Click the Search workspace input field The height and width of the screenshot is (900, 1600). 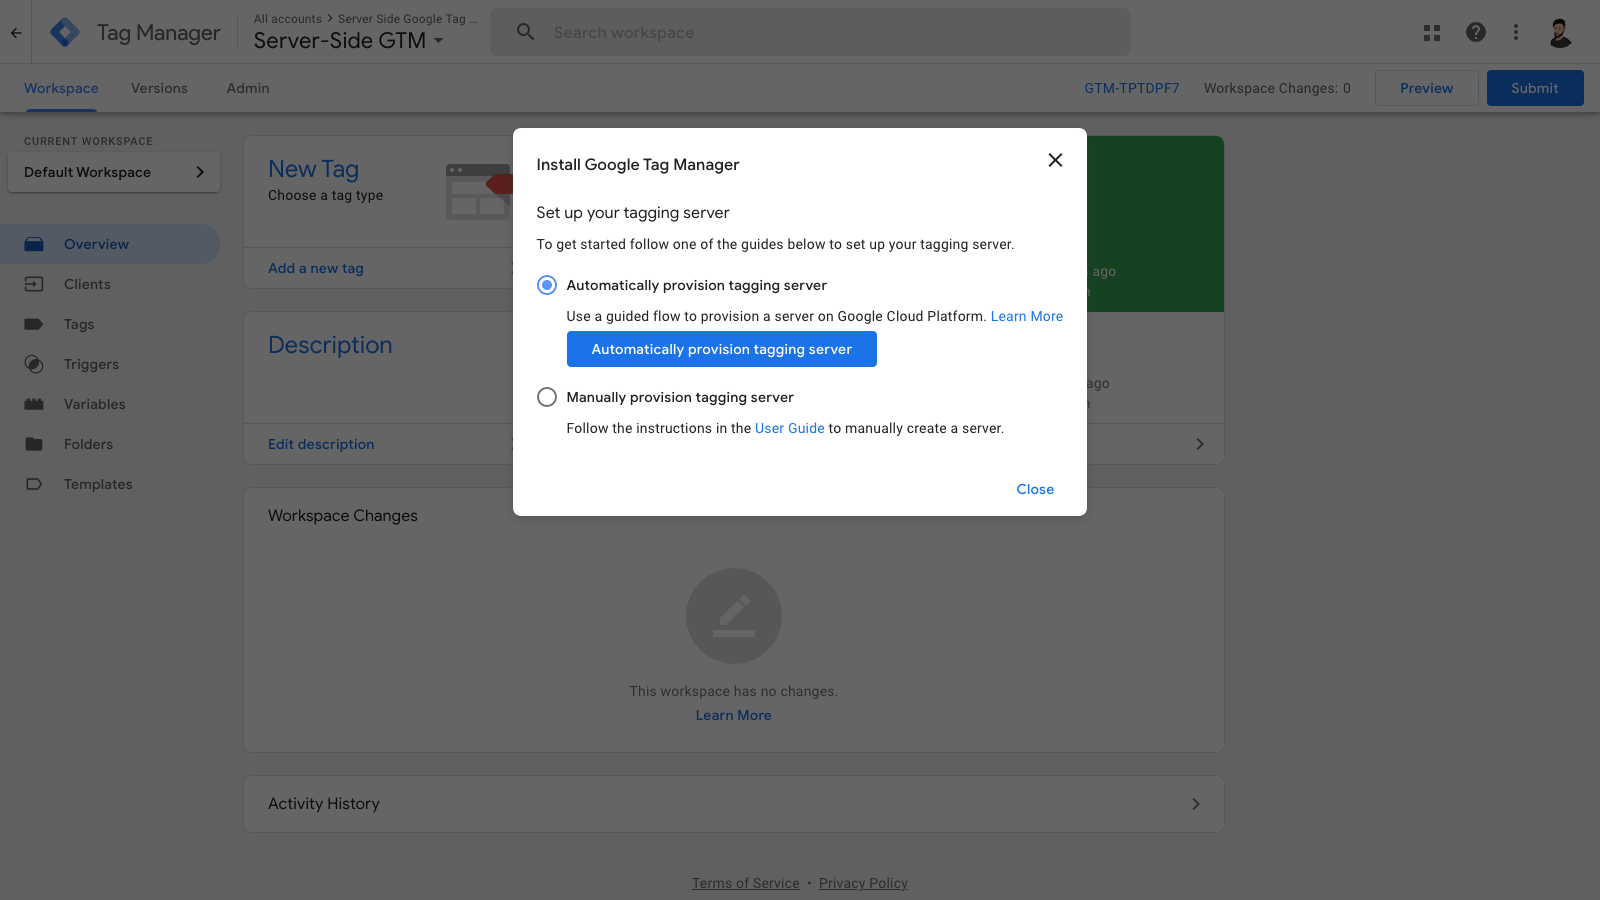point(810,32)
